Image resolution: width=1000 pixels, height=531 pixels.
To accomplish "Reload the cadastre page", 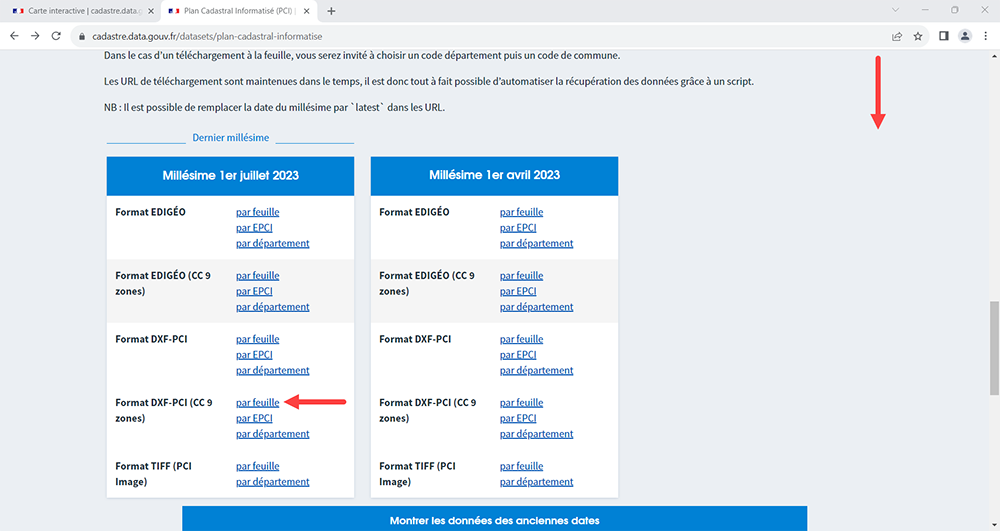I will pyautogui.click(x=58, y=35).
